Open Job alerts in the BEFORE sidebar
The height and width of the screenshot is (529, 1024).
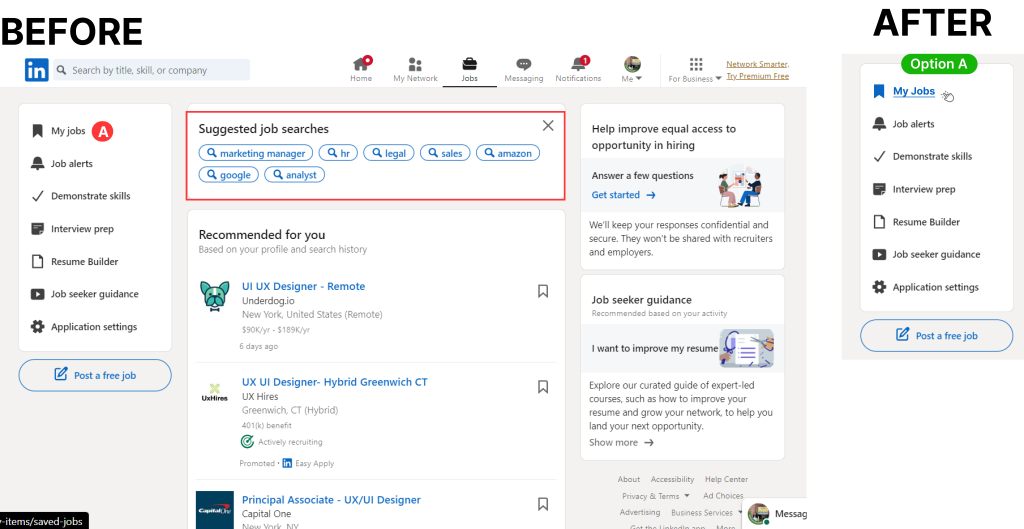pos(72,164)
